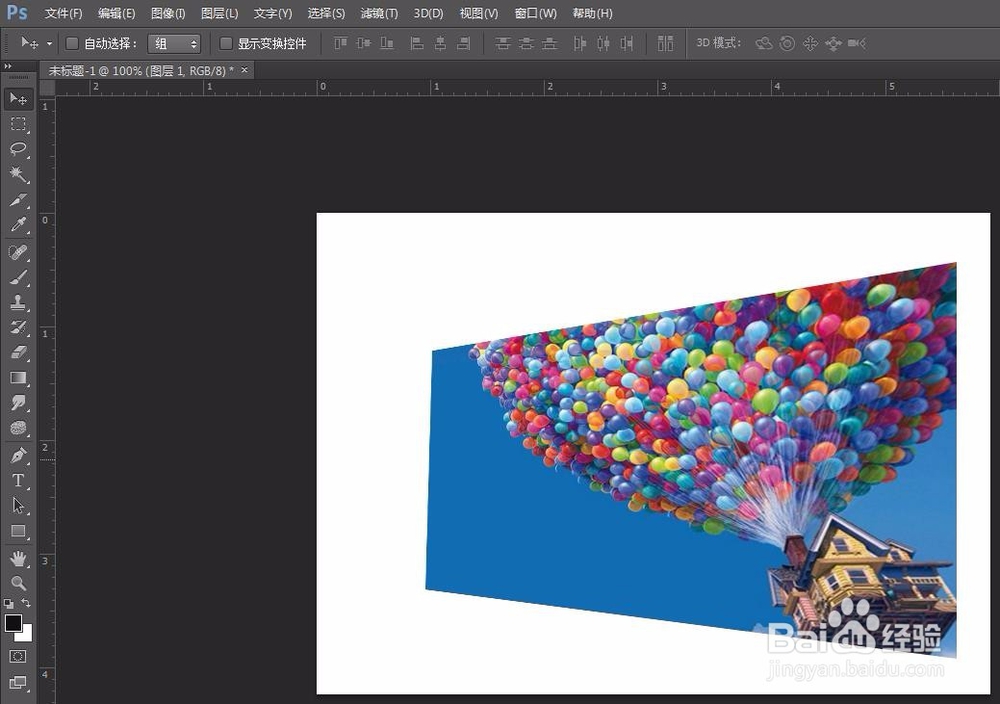The image size is (1000, 704).
Task: Toggle Quick Mask mode
Action: [x=18, y=657]
